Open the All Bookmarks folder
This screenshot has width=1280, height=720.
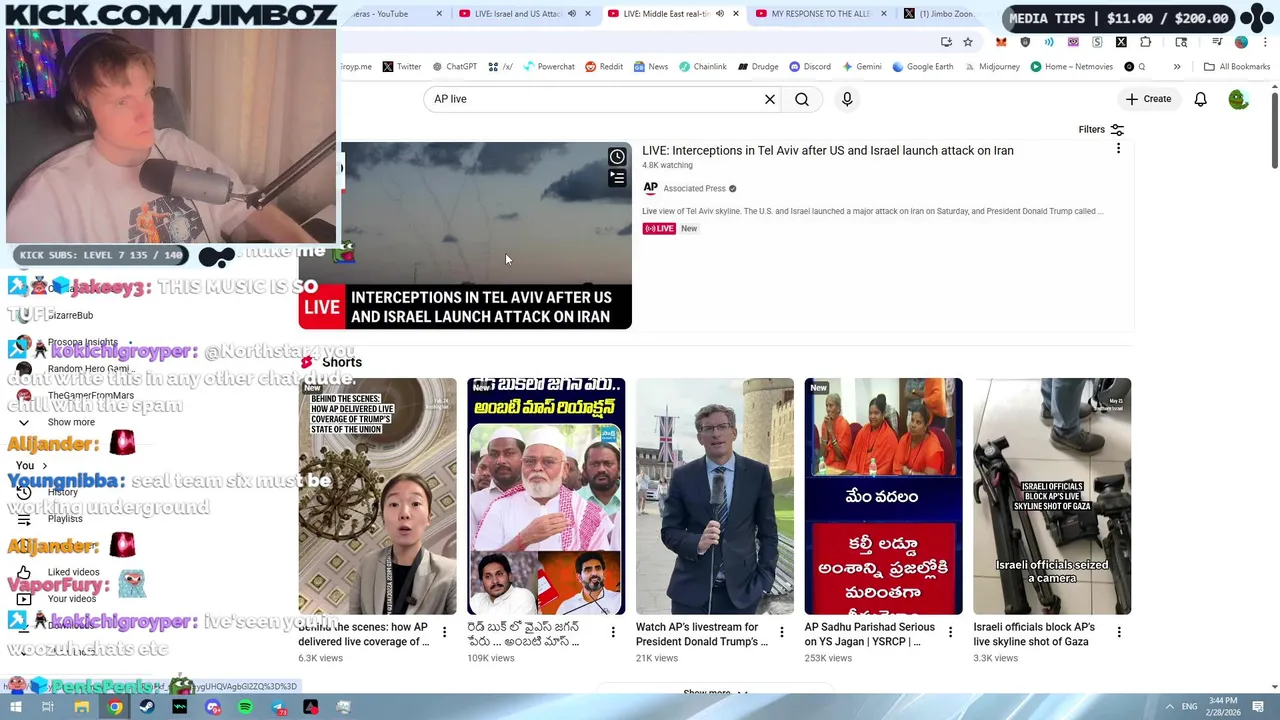[1237, 67]
